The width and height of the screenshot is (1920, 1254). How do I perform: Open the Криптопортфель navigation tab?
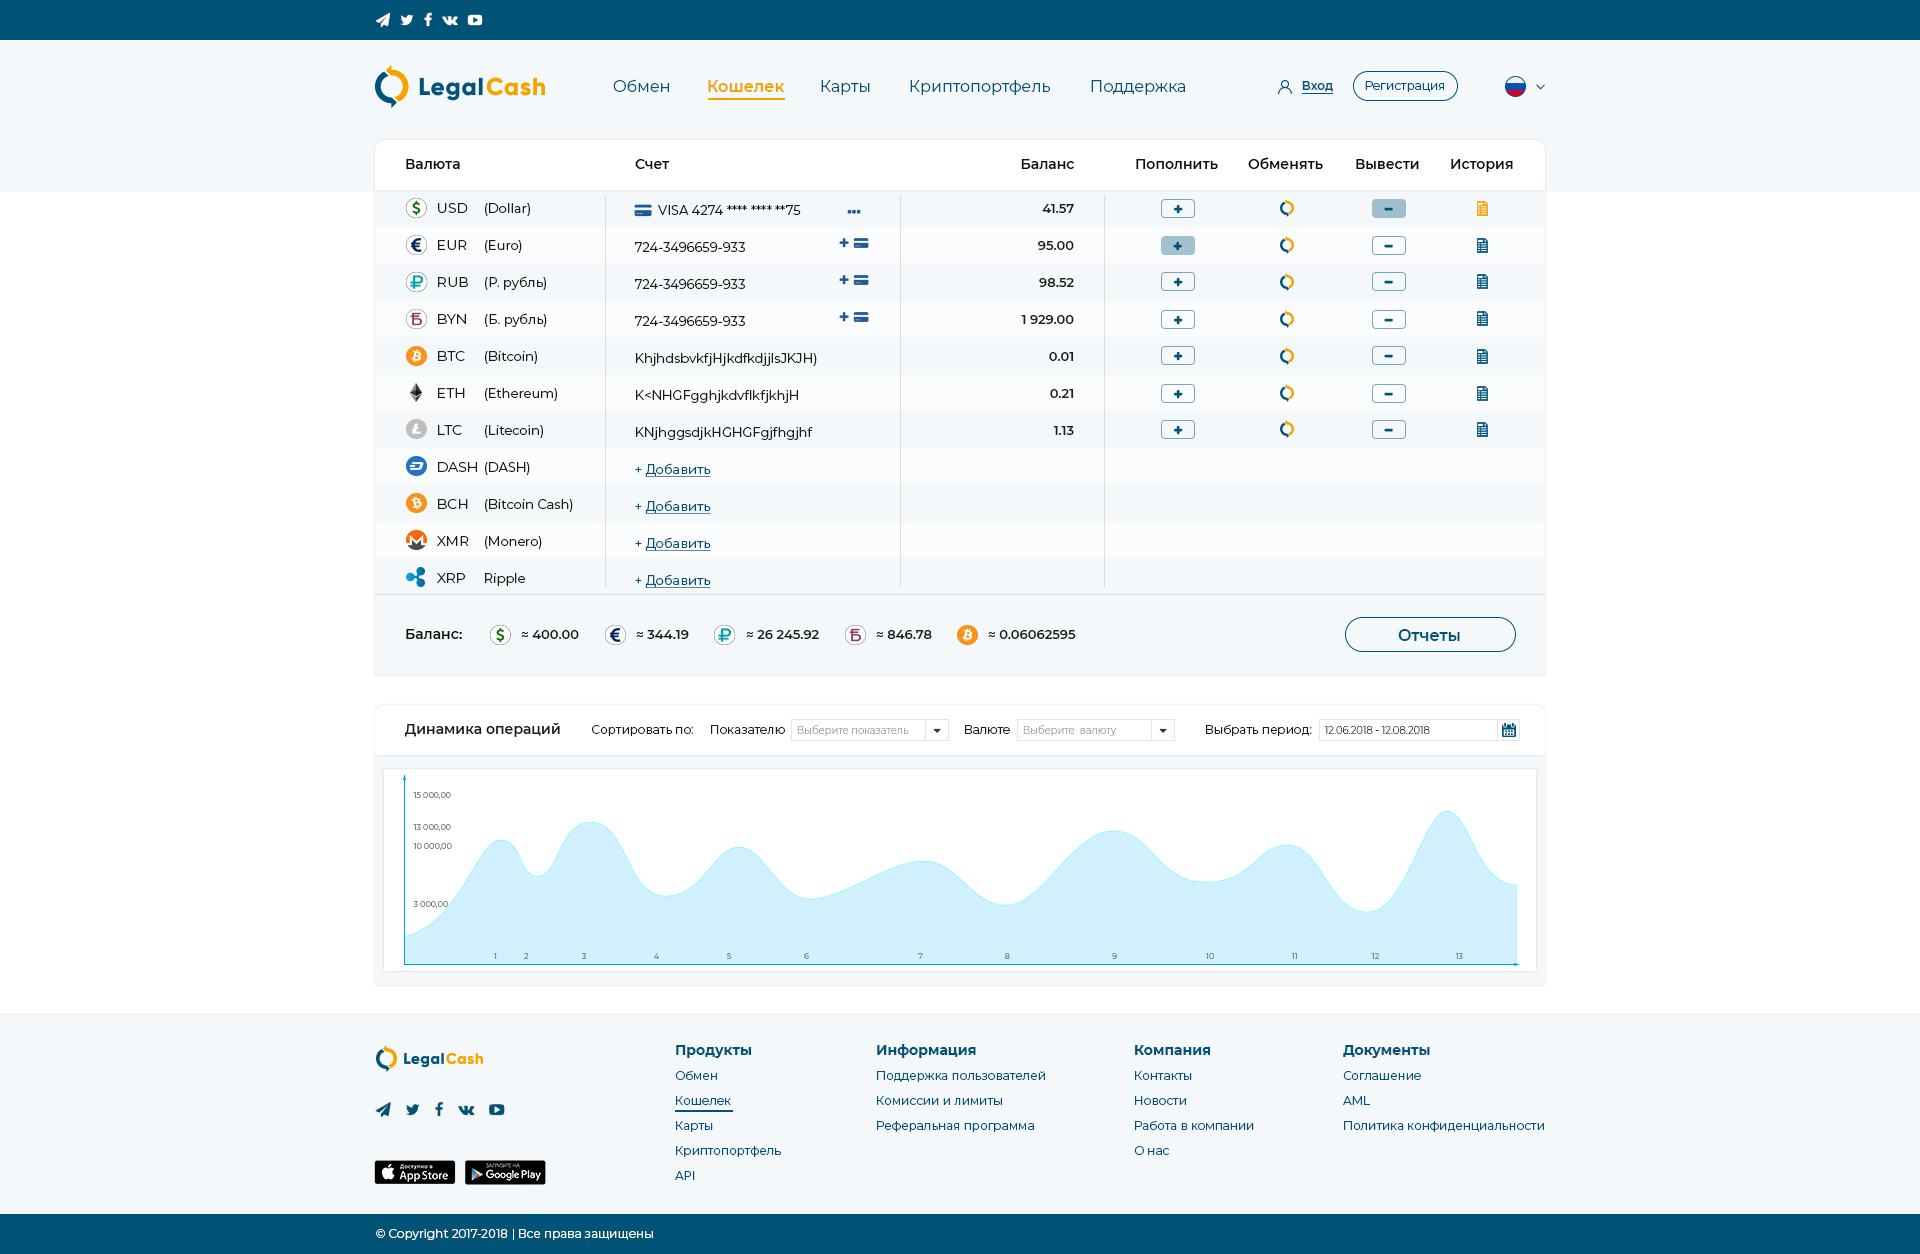tap(979, 87)
